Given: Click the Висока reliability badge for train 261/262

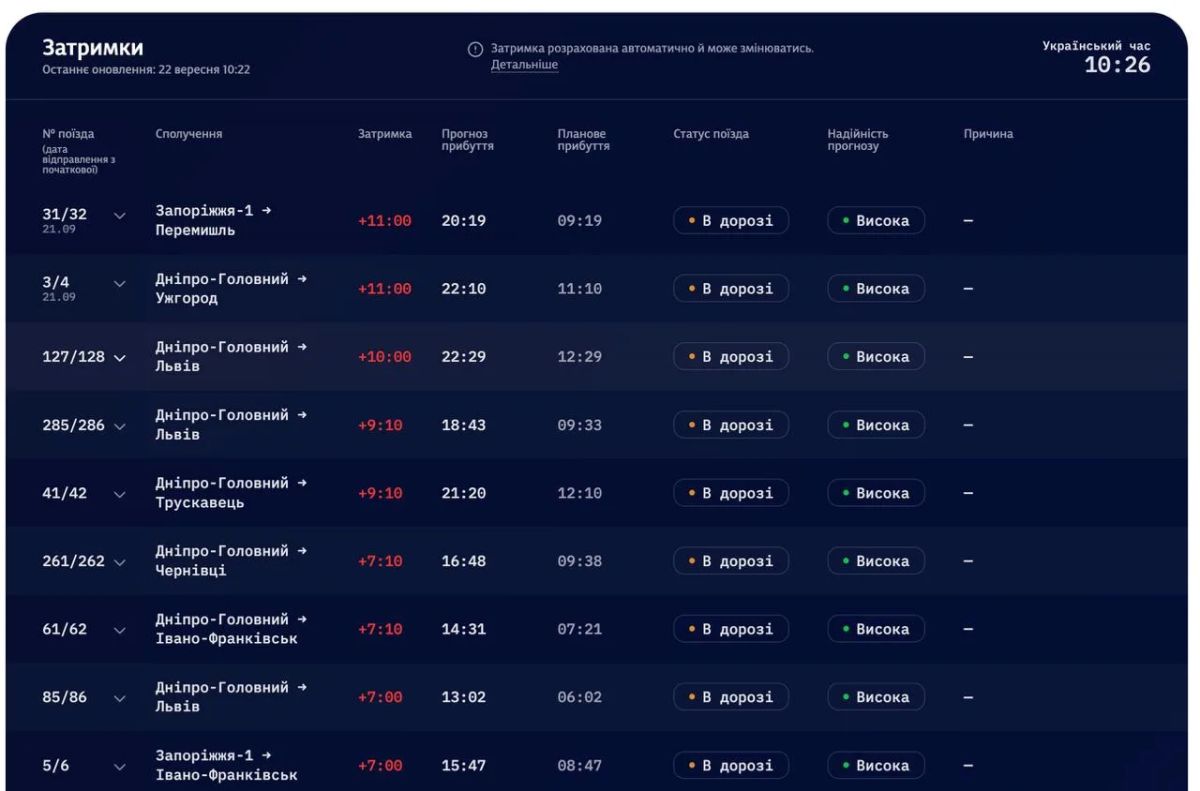Looking at the screenshot, I should coord(876,561).
